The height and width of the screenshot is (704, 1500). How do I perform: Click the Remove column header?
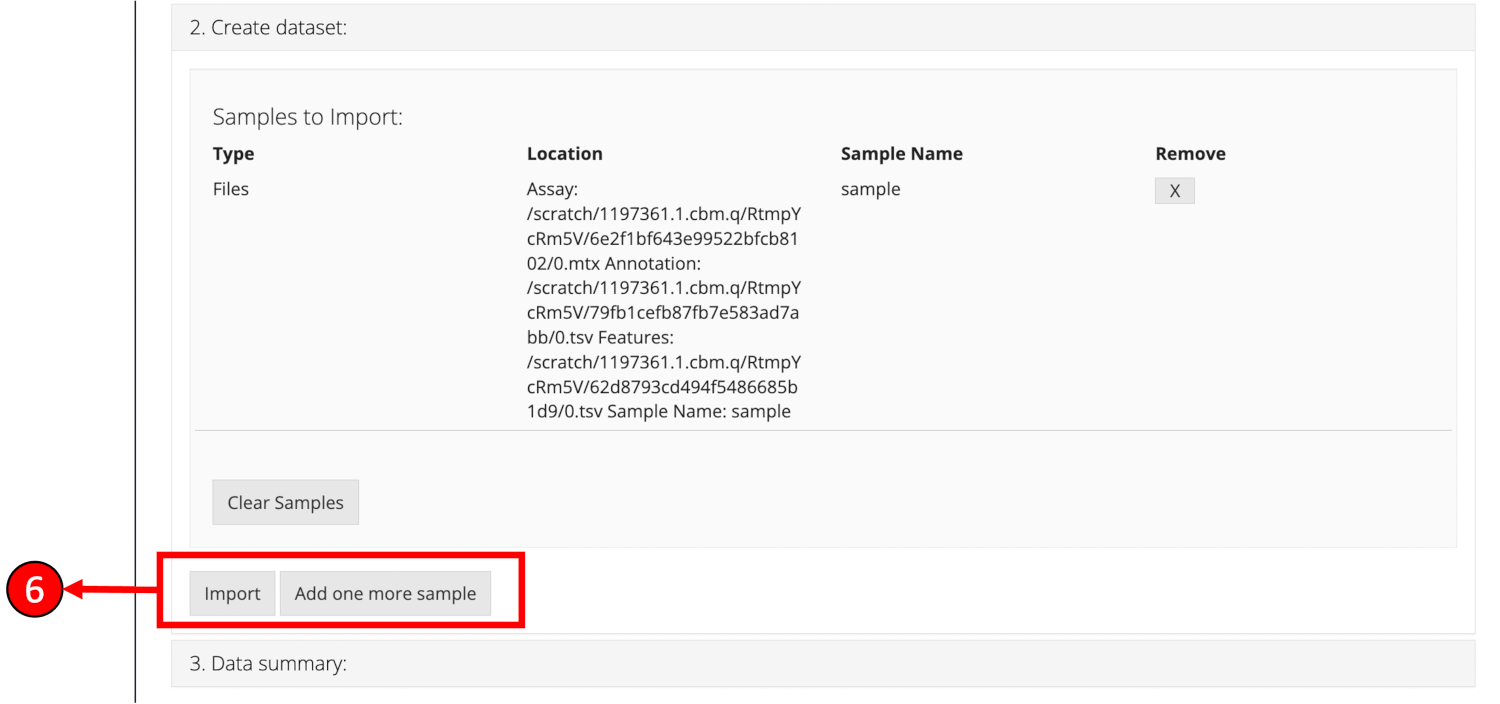click(x=1190, y=154)
